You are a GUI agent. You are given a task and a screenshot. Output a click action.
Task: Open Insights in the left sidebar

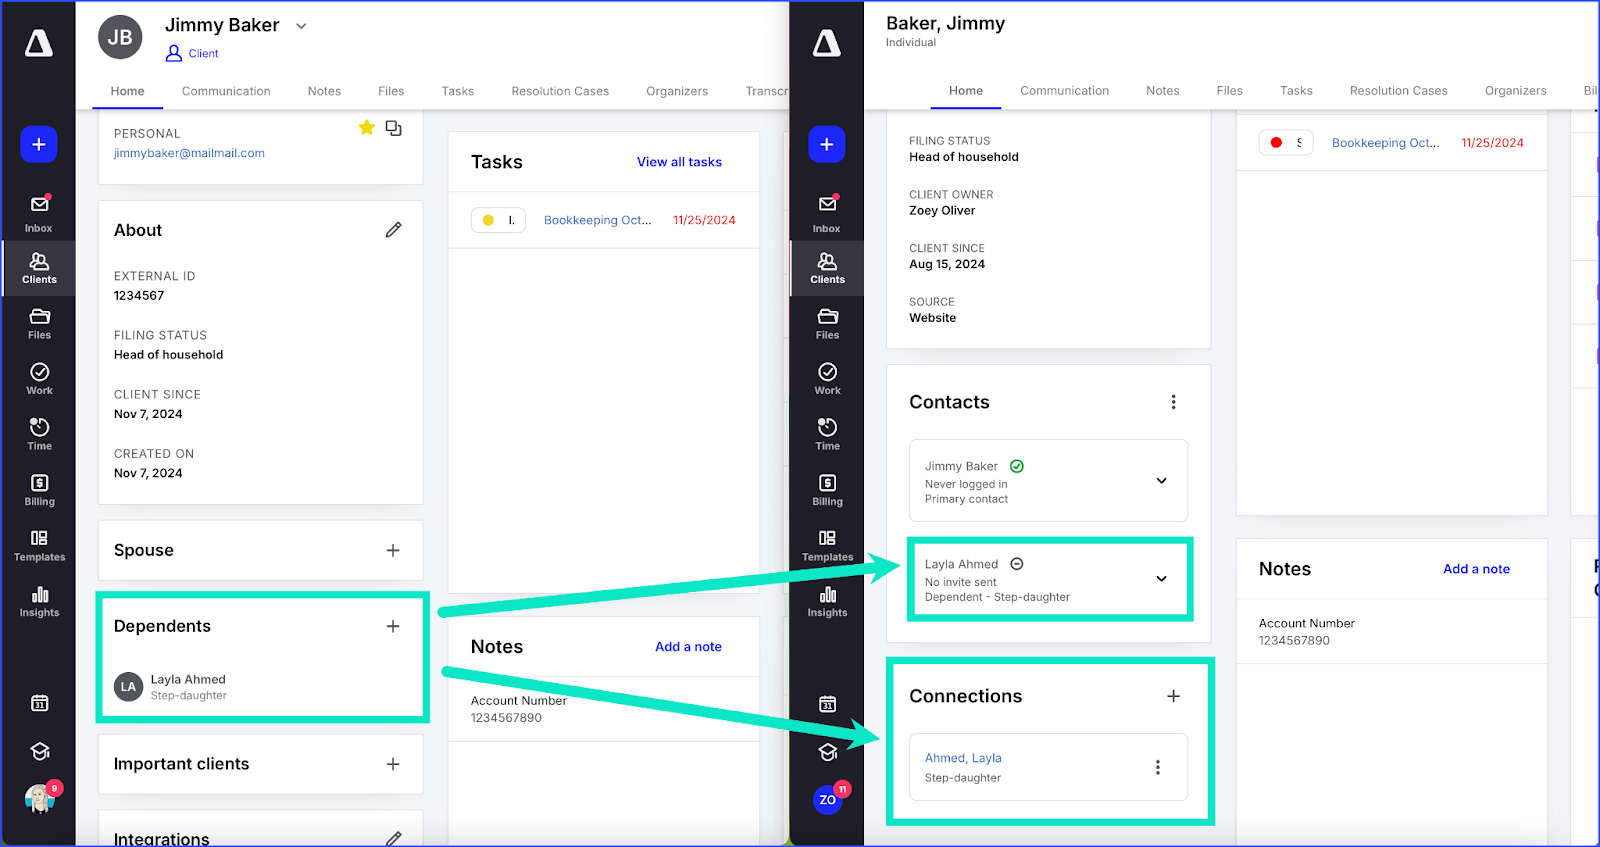point(39,601)
